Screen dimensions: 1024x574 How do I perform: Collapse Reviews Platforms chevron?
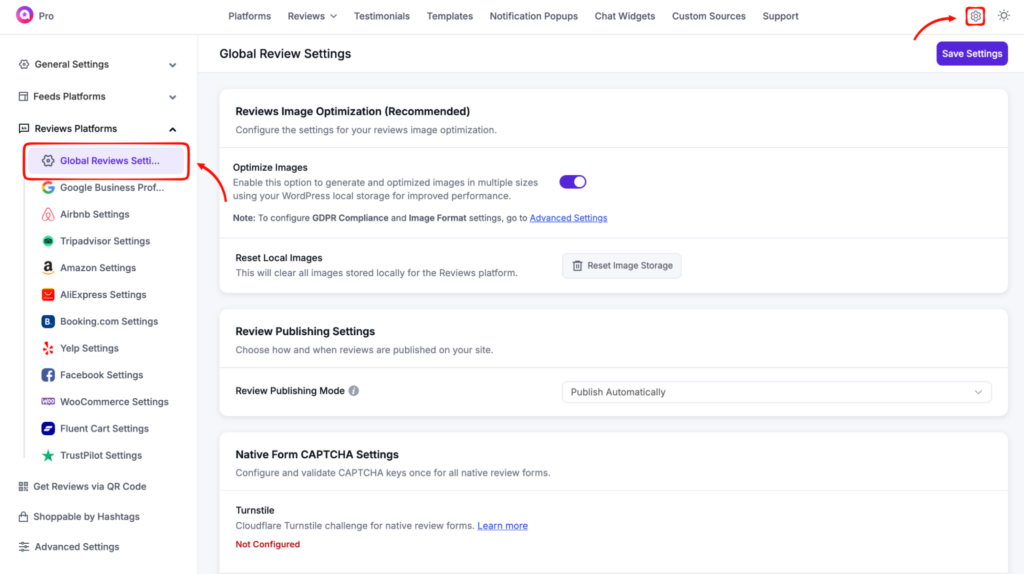pos(172,129)
